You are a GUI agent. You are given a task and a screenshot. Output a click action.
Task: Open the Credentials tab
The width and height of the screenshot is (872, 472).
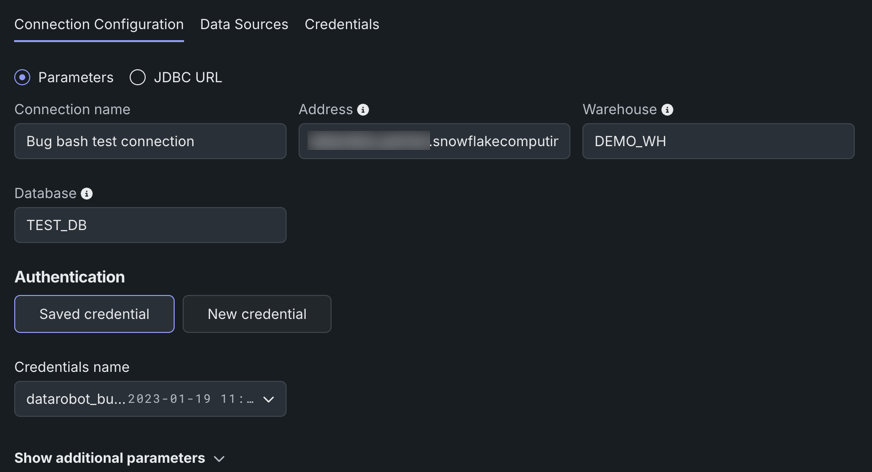[342, 24]
